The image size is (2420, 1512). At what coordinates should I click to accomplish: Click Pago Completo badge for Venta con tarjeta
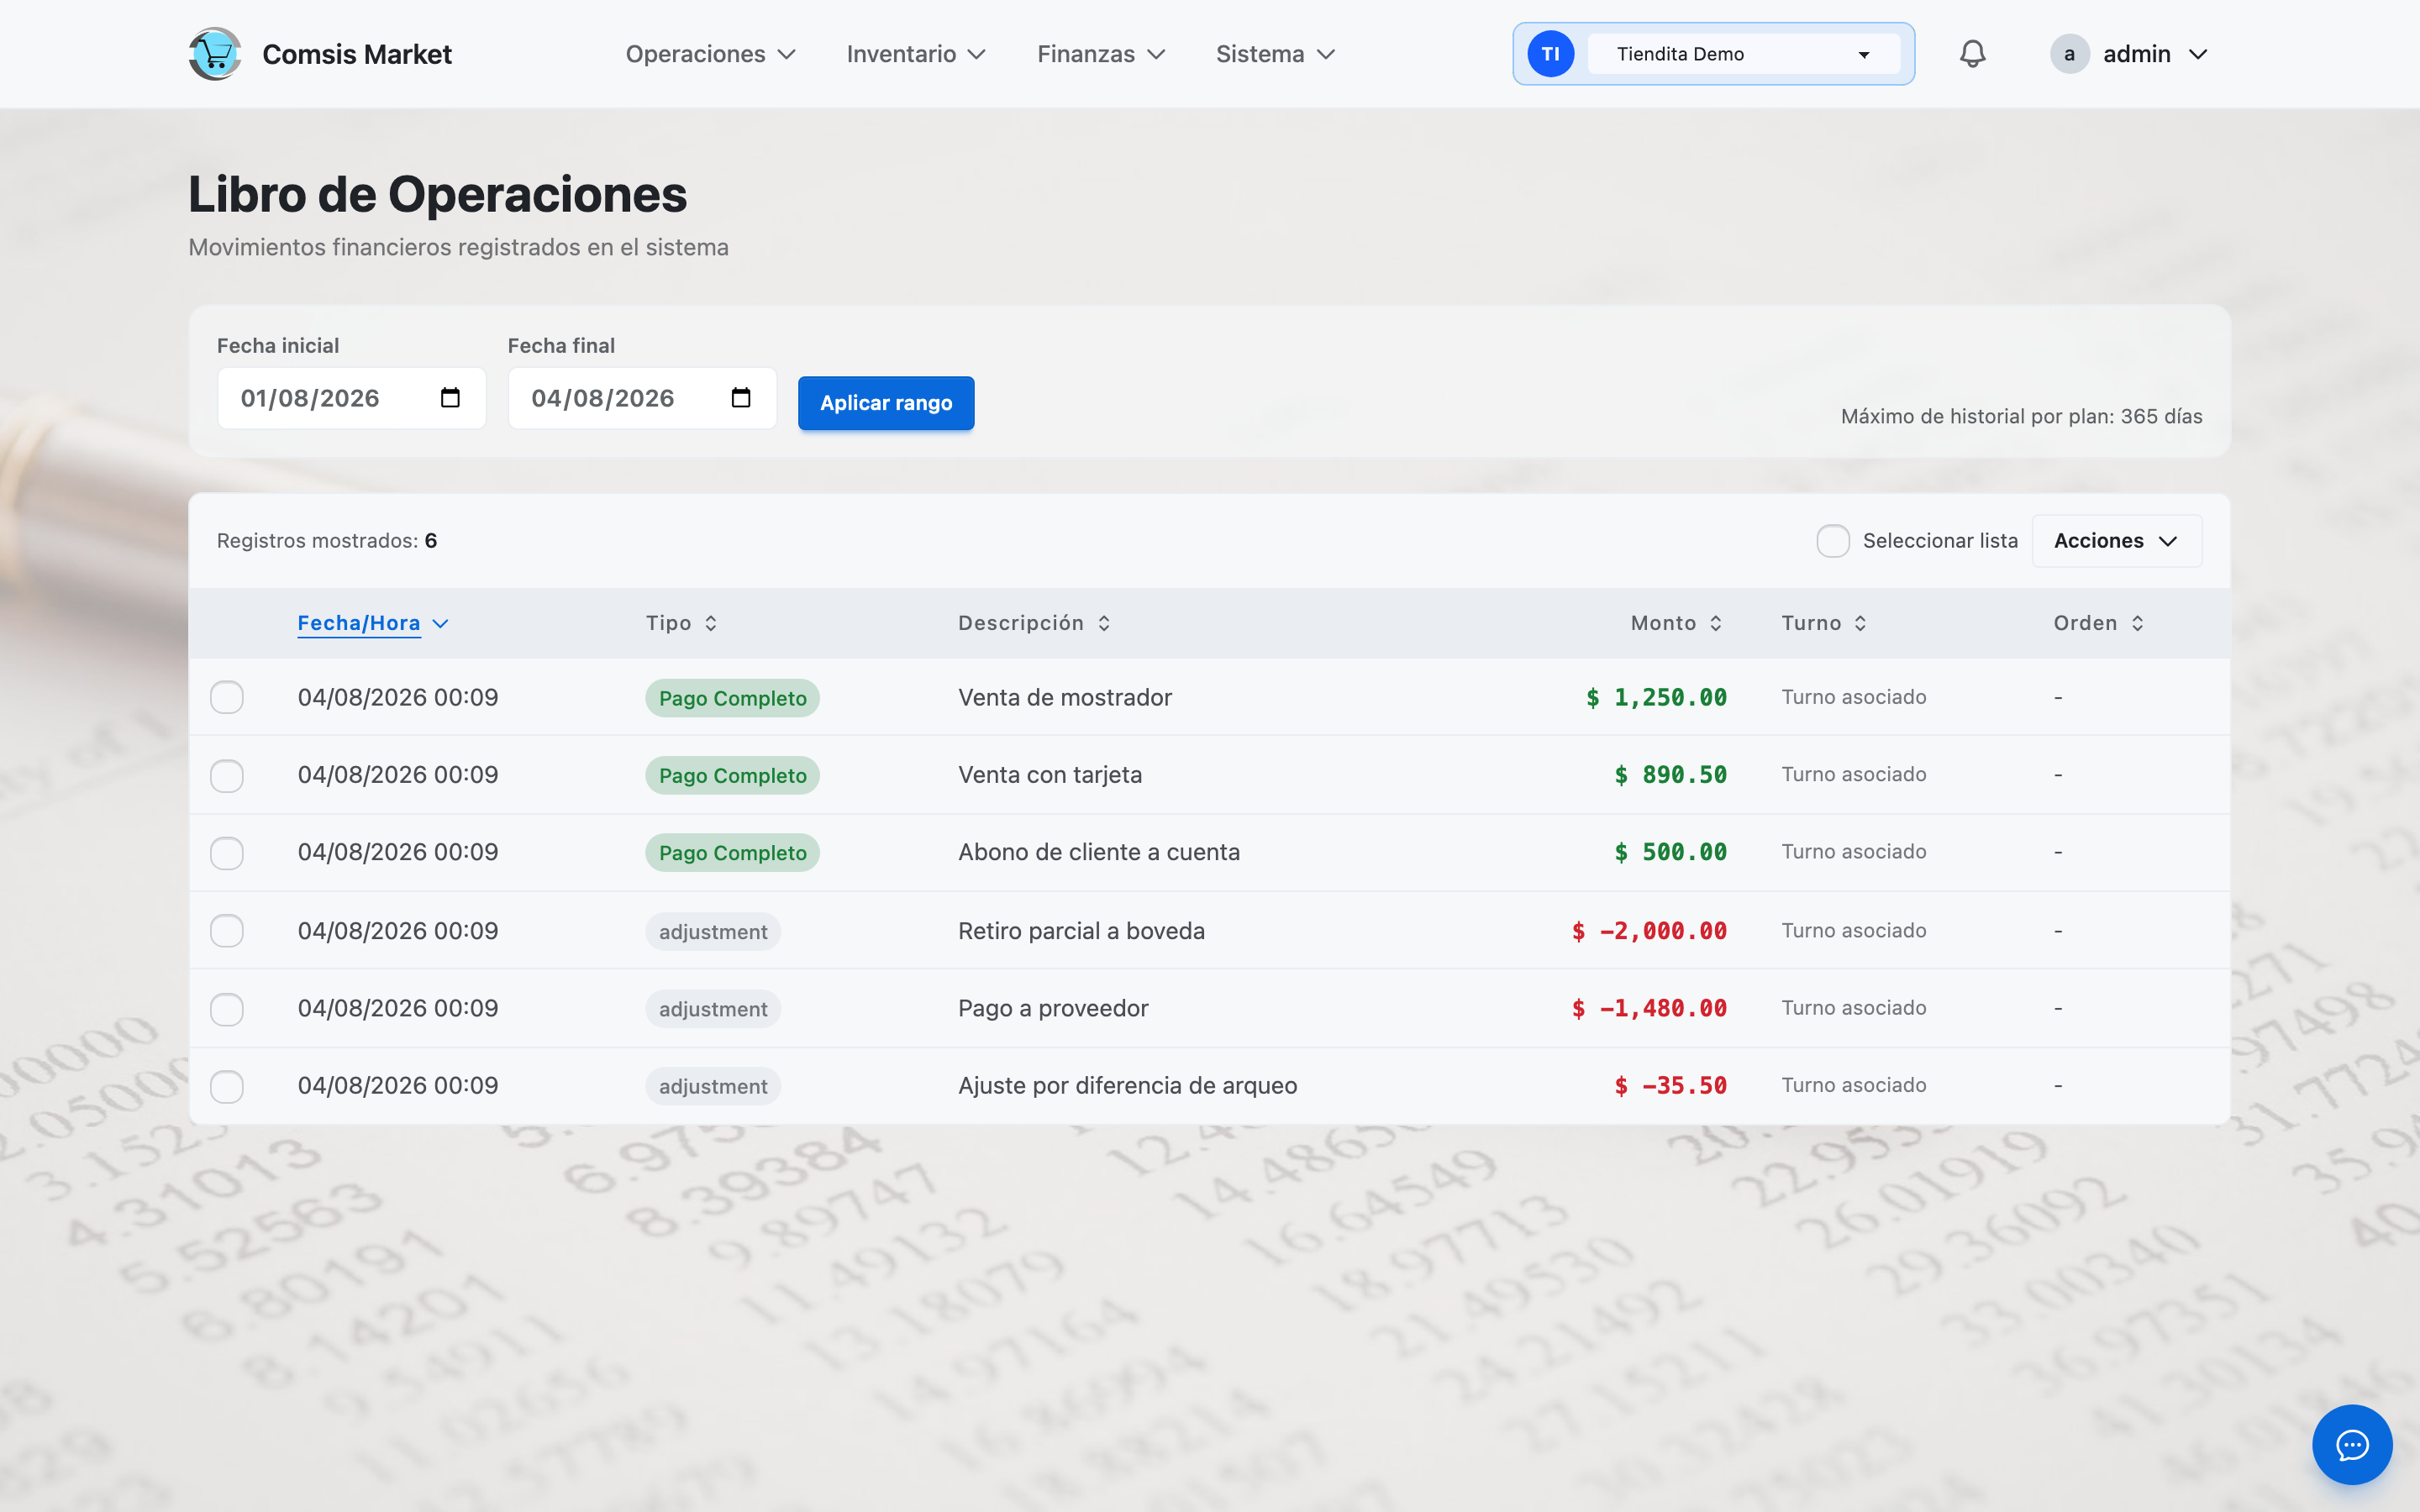click(732, 775)
